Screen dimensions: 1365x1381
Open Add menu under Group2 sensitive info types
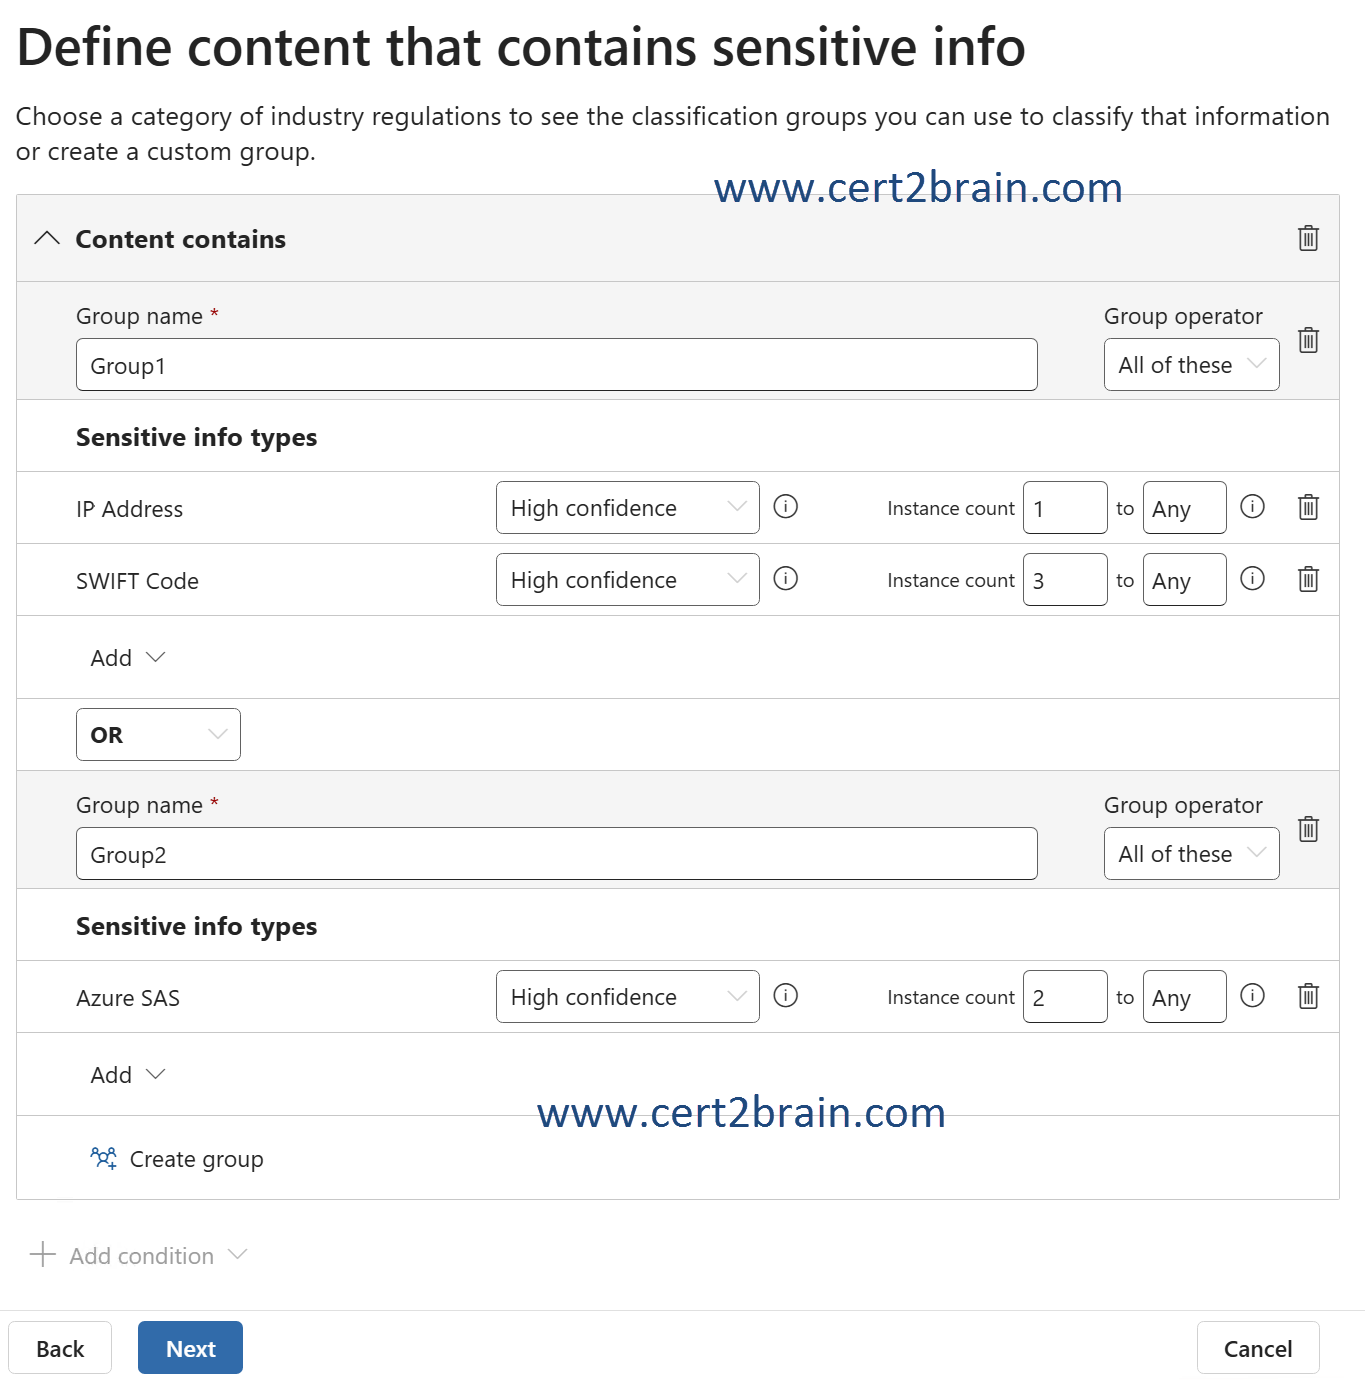(x=127, y=1075)
